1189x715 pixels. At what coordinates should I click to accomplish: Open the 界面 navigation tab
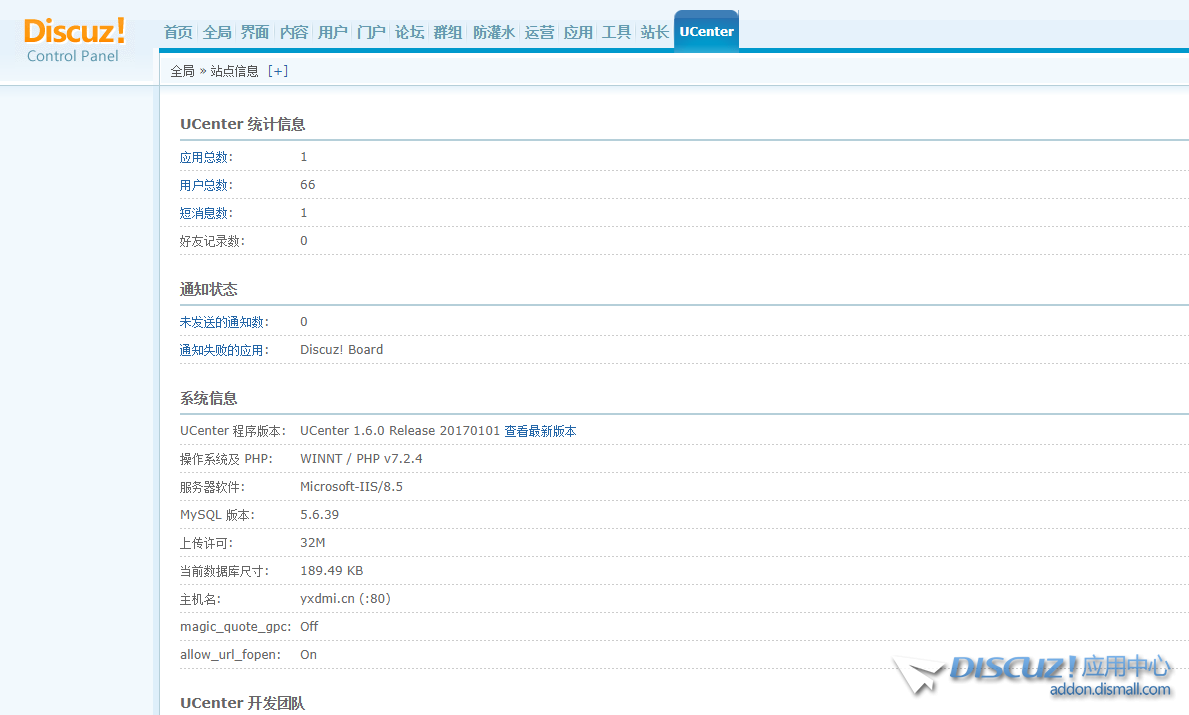click(255, 32)
